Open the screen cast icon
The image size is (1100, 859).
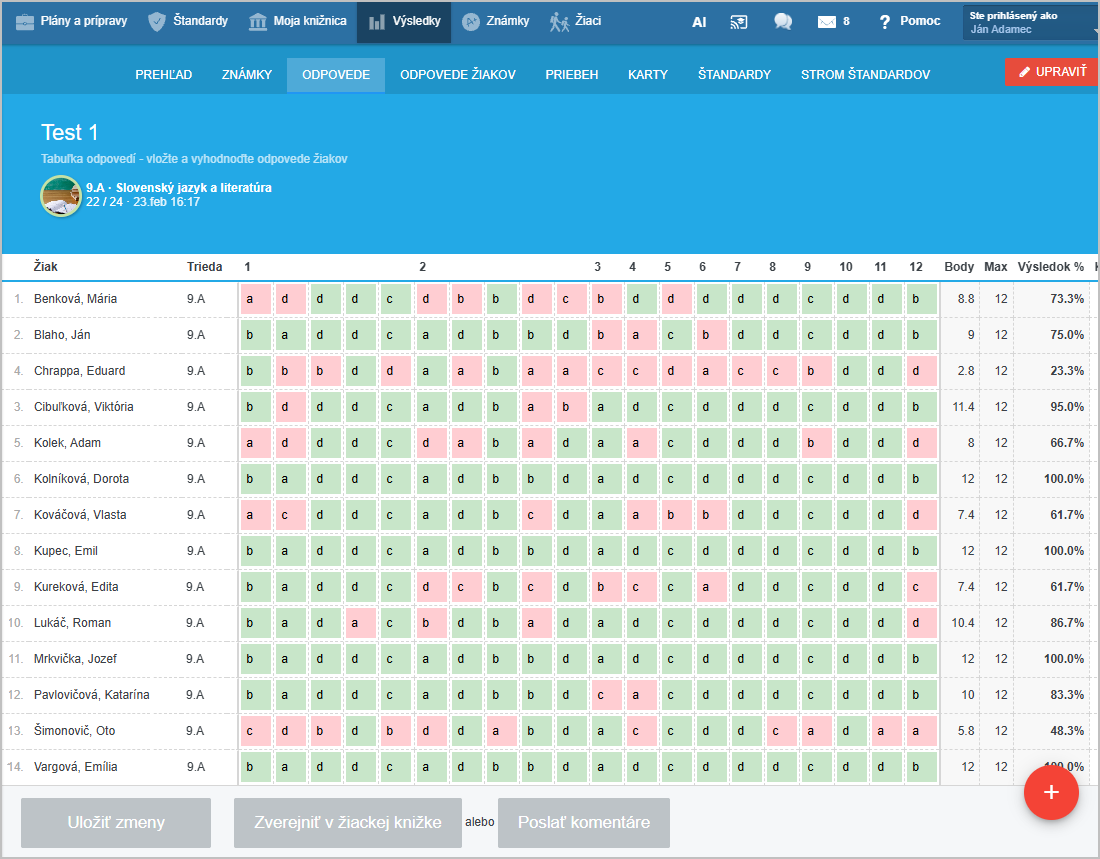[x=739, y=21]
